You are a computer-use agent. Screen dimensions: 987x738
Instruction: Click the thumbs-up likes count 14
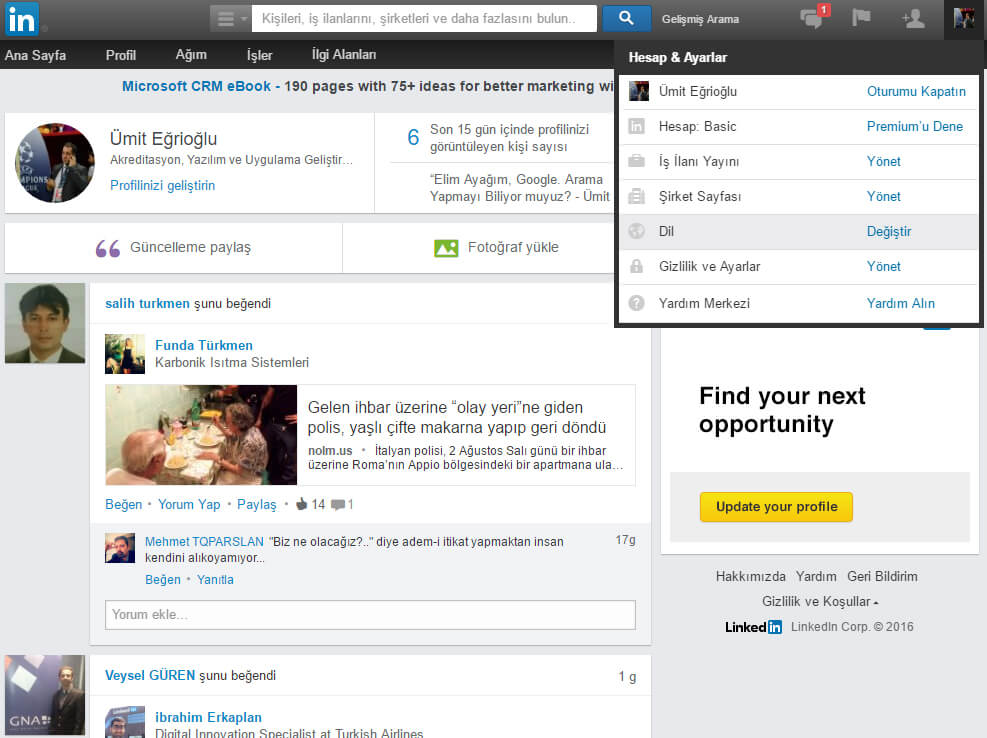pos(310,504)
